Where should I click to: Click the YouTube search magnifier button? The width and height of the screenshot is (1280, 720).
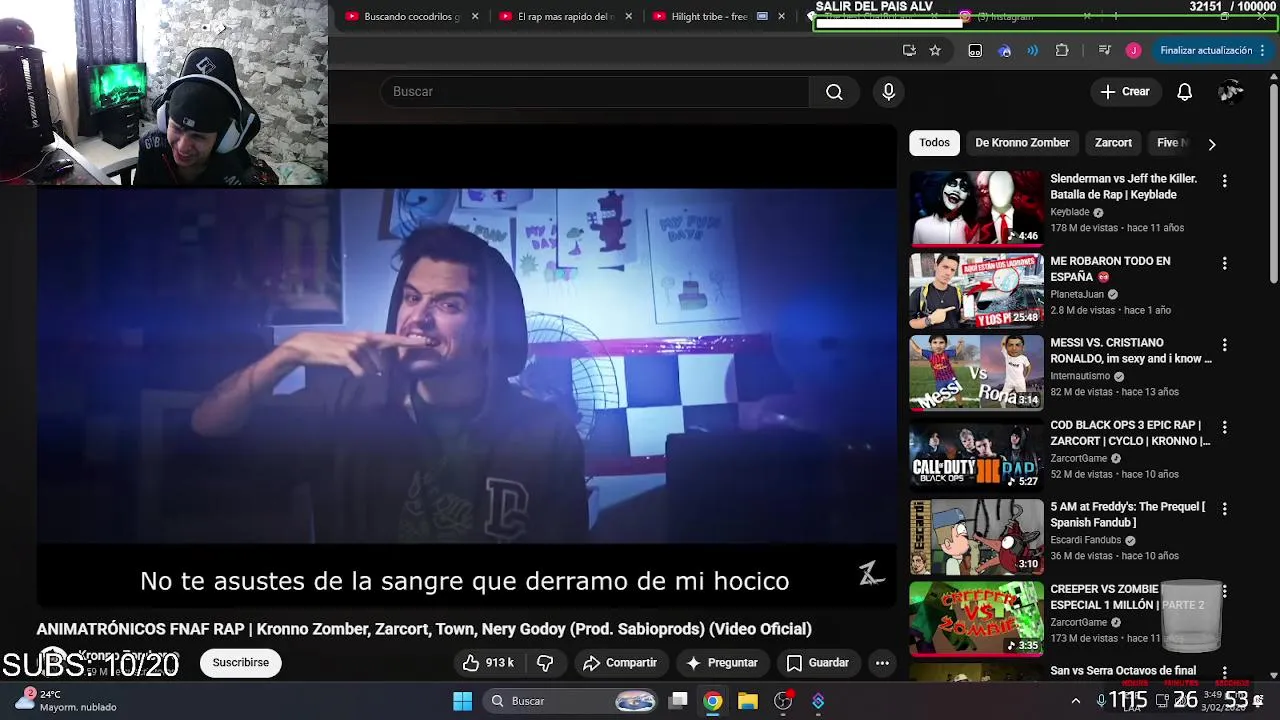[834, 92]
